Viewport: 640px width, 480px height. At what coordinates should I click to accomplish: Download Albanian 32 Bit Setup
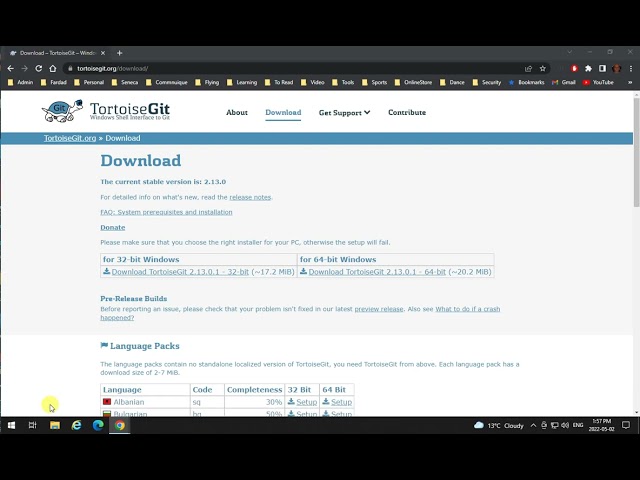pyautogui.click(x=307, y=402)
